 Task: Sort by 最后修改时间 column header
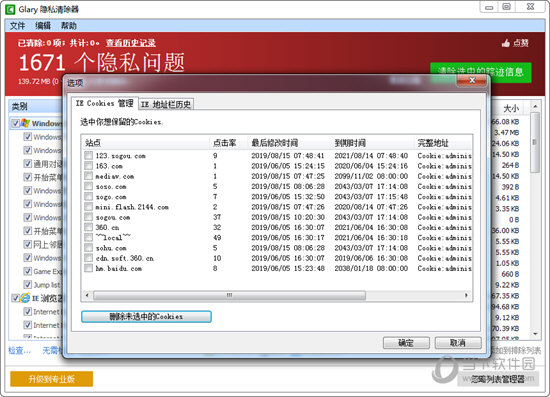[289, 143]
